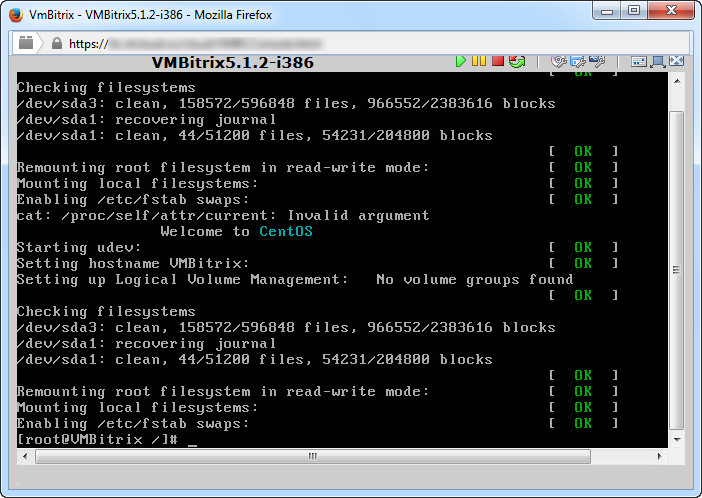Restart the VM with red-green arrows icon
702x498 pixels.
click(x=517, y=61)
